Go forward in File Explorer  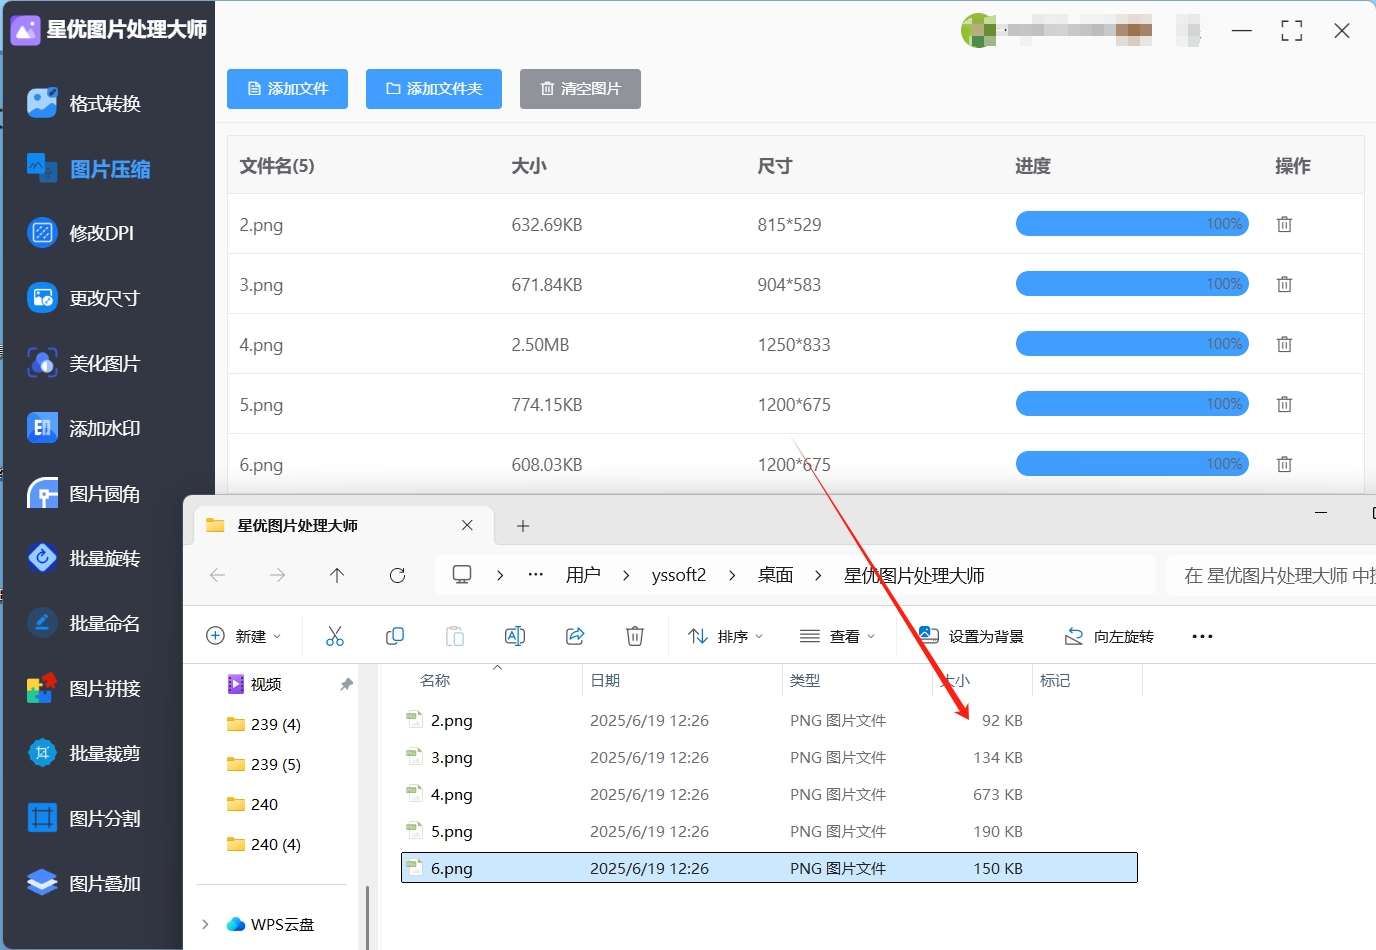point(277,575)
